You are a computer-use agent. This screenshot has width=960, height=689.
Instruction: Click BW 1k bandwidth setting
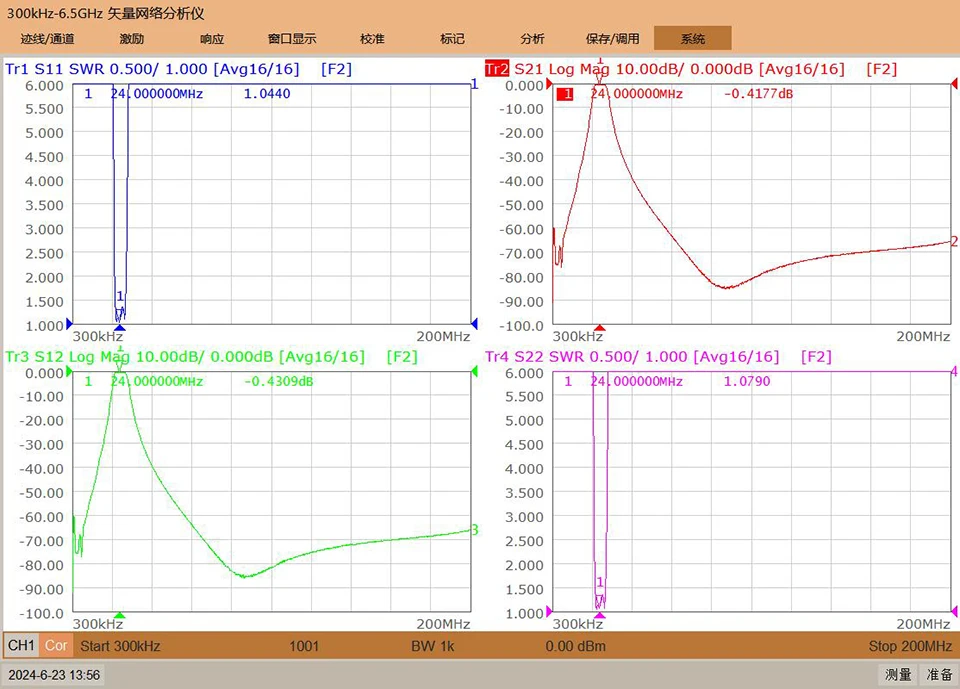[x=432, y=646]
